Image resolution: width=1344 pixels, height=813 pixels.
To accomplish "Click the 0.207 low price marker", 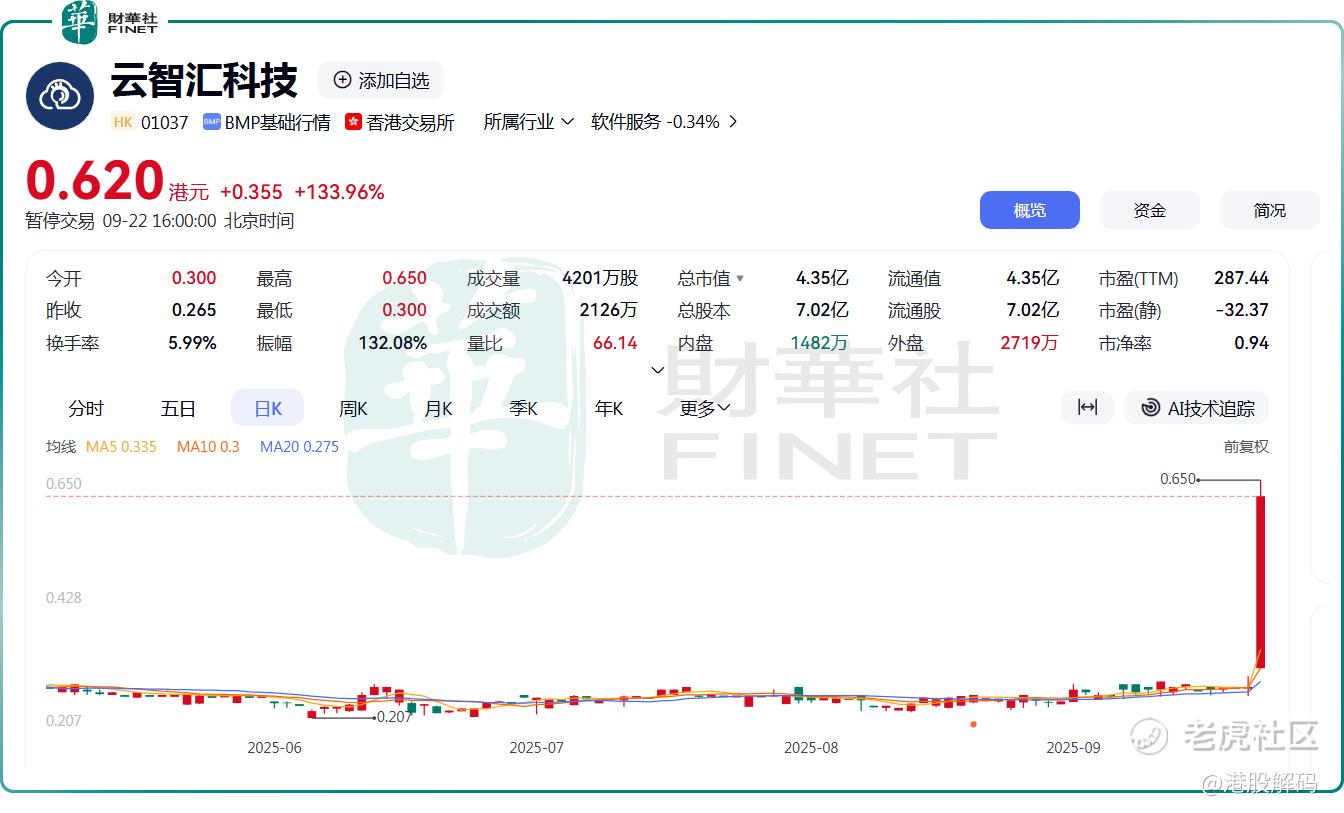I will (394, 717).
